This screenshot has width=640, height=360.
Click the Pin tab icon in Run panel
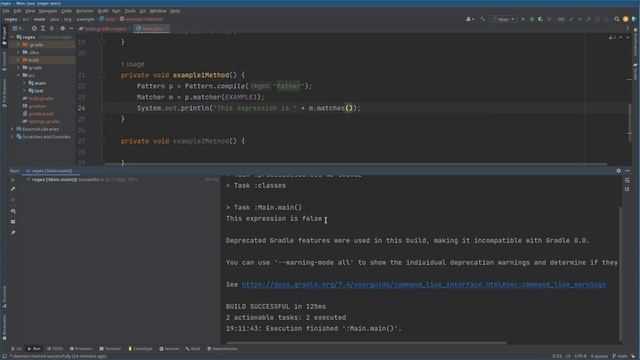pos(13,233)
